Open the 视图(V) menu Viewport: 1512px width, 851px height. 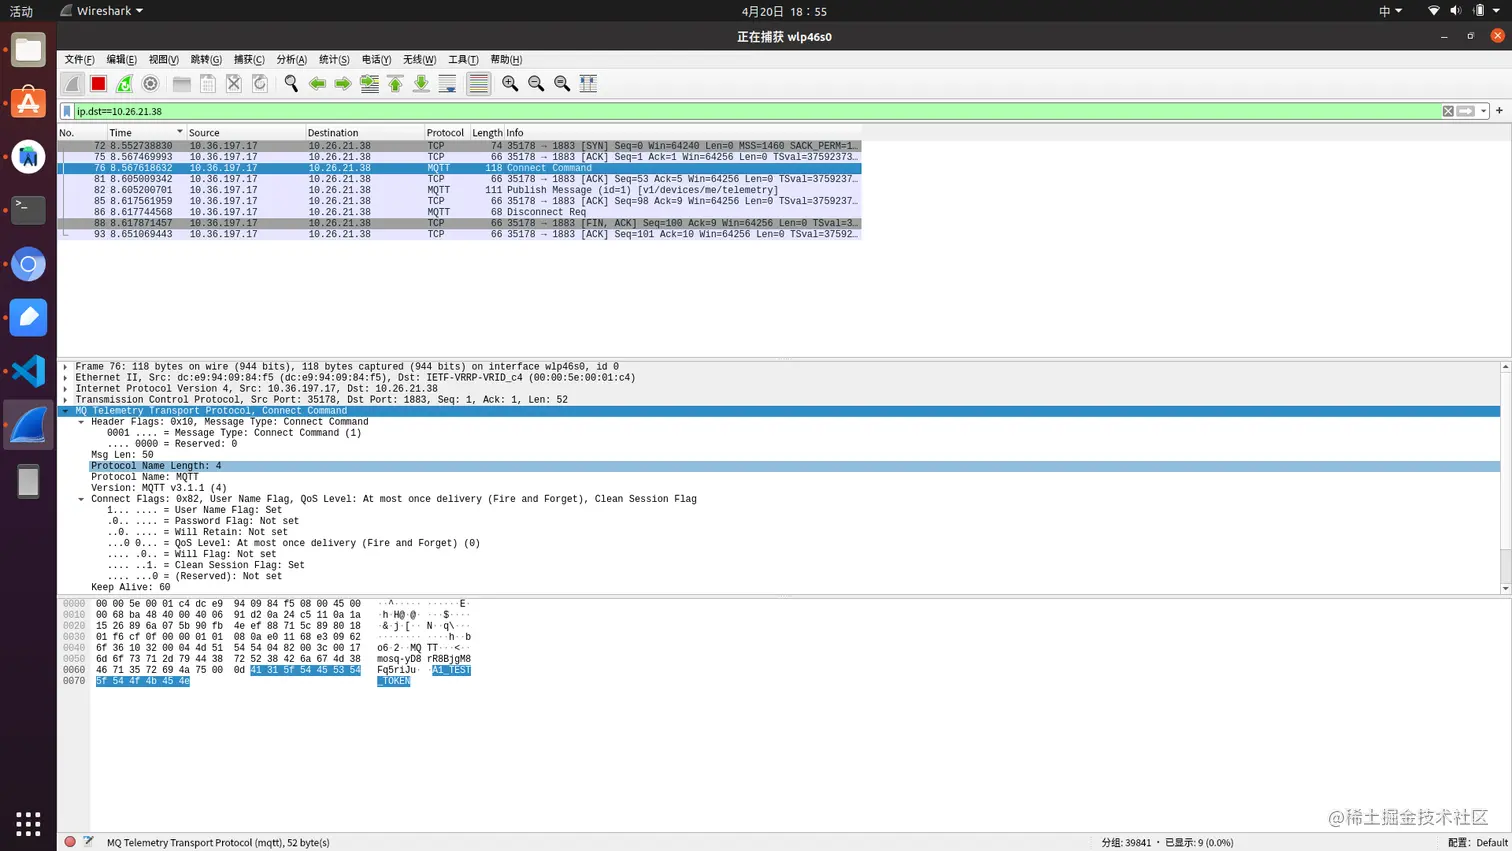pos(163,60)
